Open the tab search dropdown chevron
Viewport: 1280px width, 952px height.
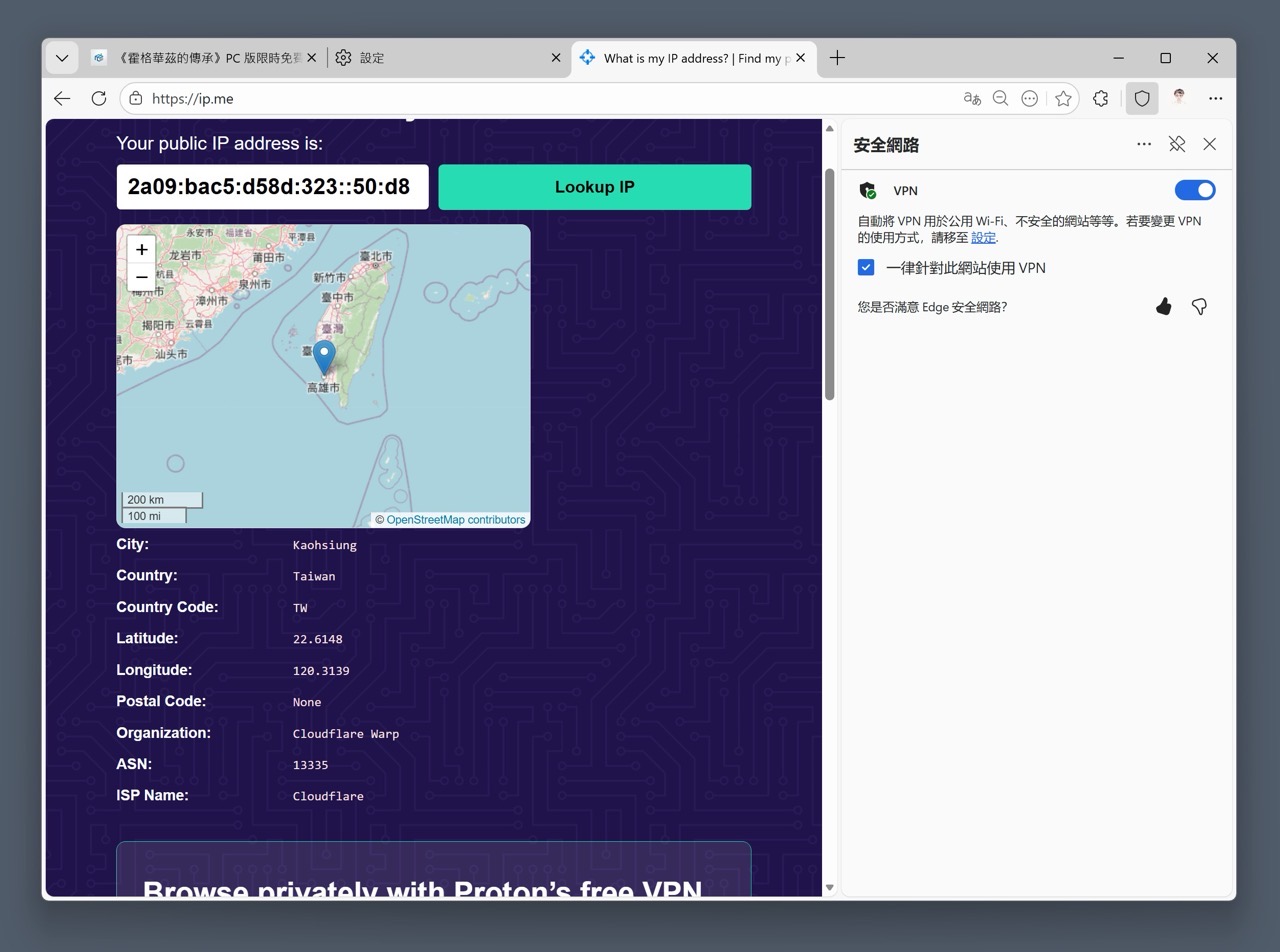click(x=62, y=58)
